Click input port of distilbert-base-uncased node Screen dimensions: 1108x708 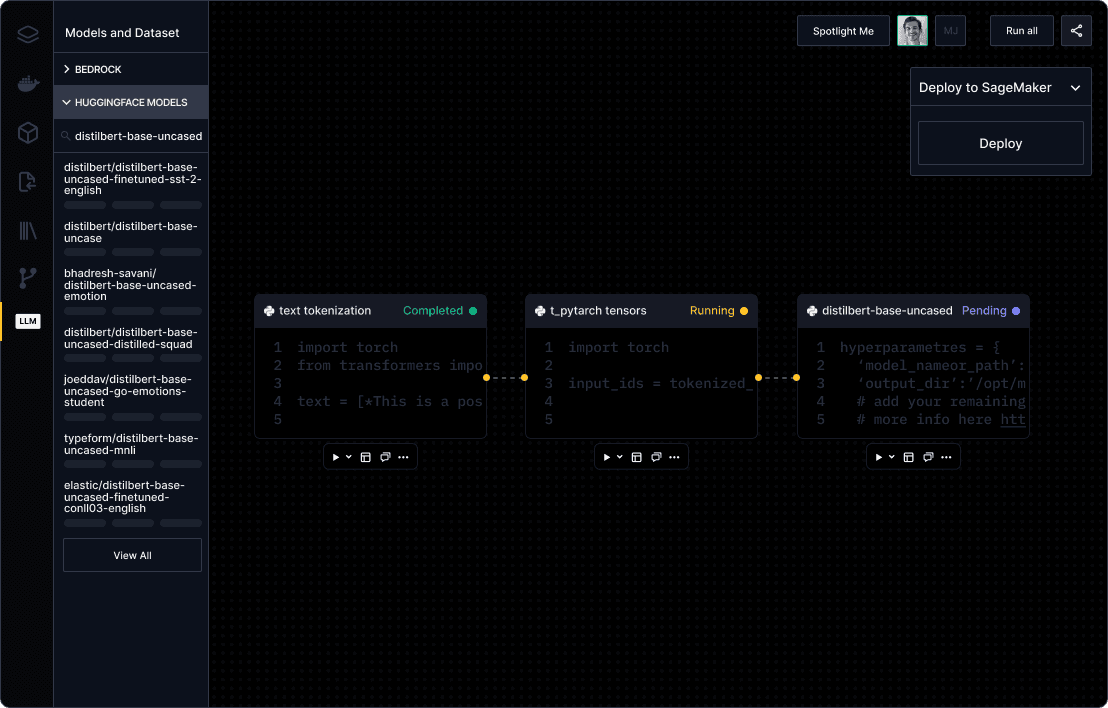pos(796,378)
